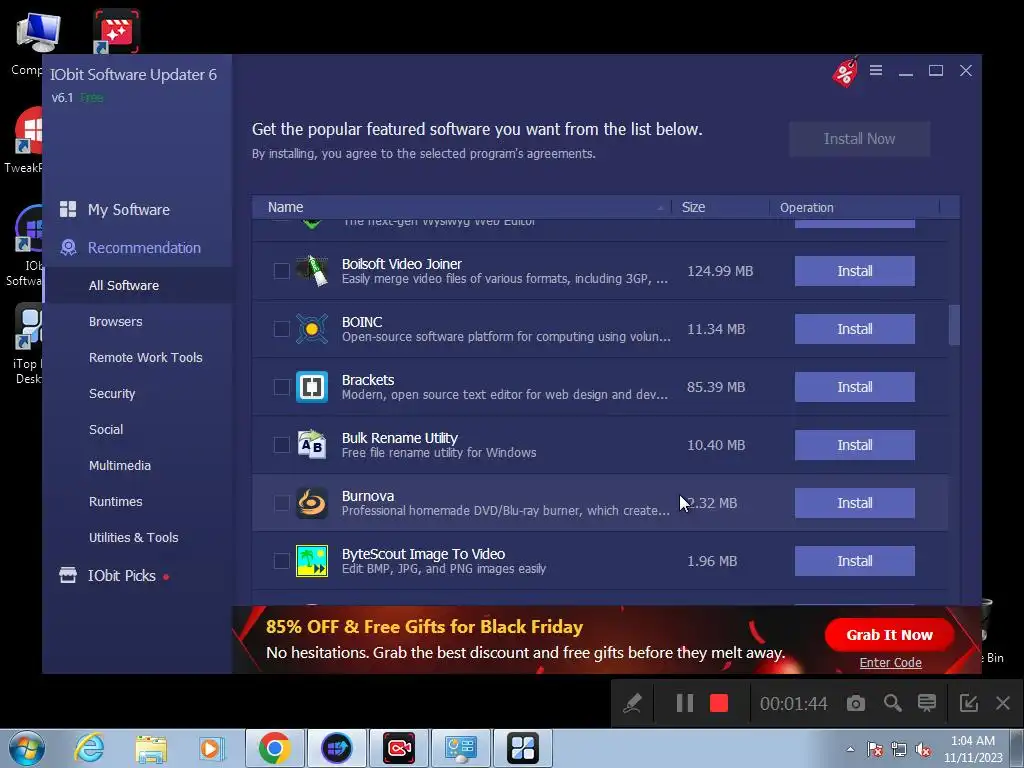Install Burnova
This screenshot has height=768, width=1024.
coord(854,503)
